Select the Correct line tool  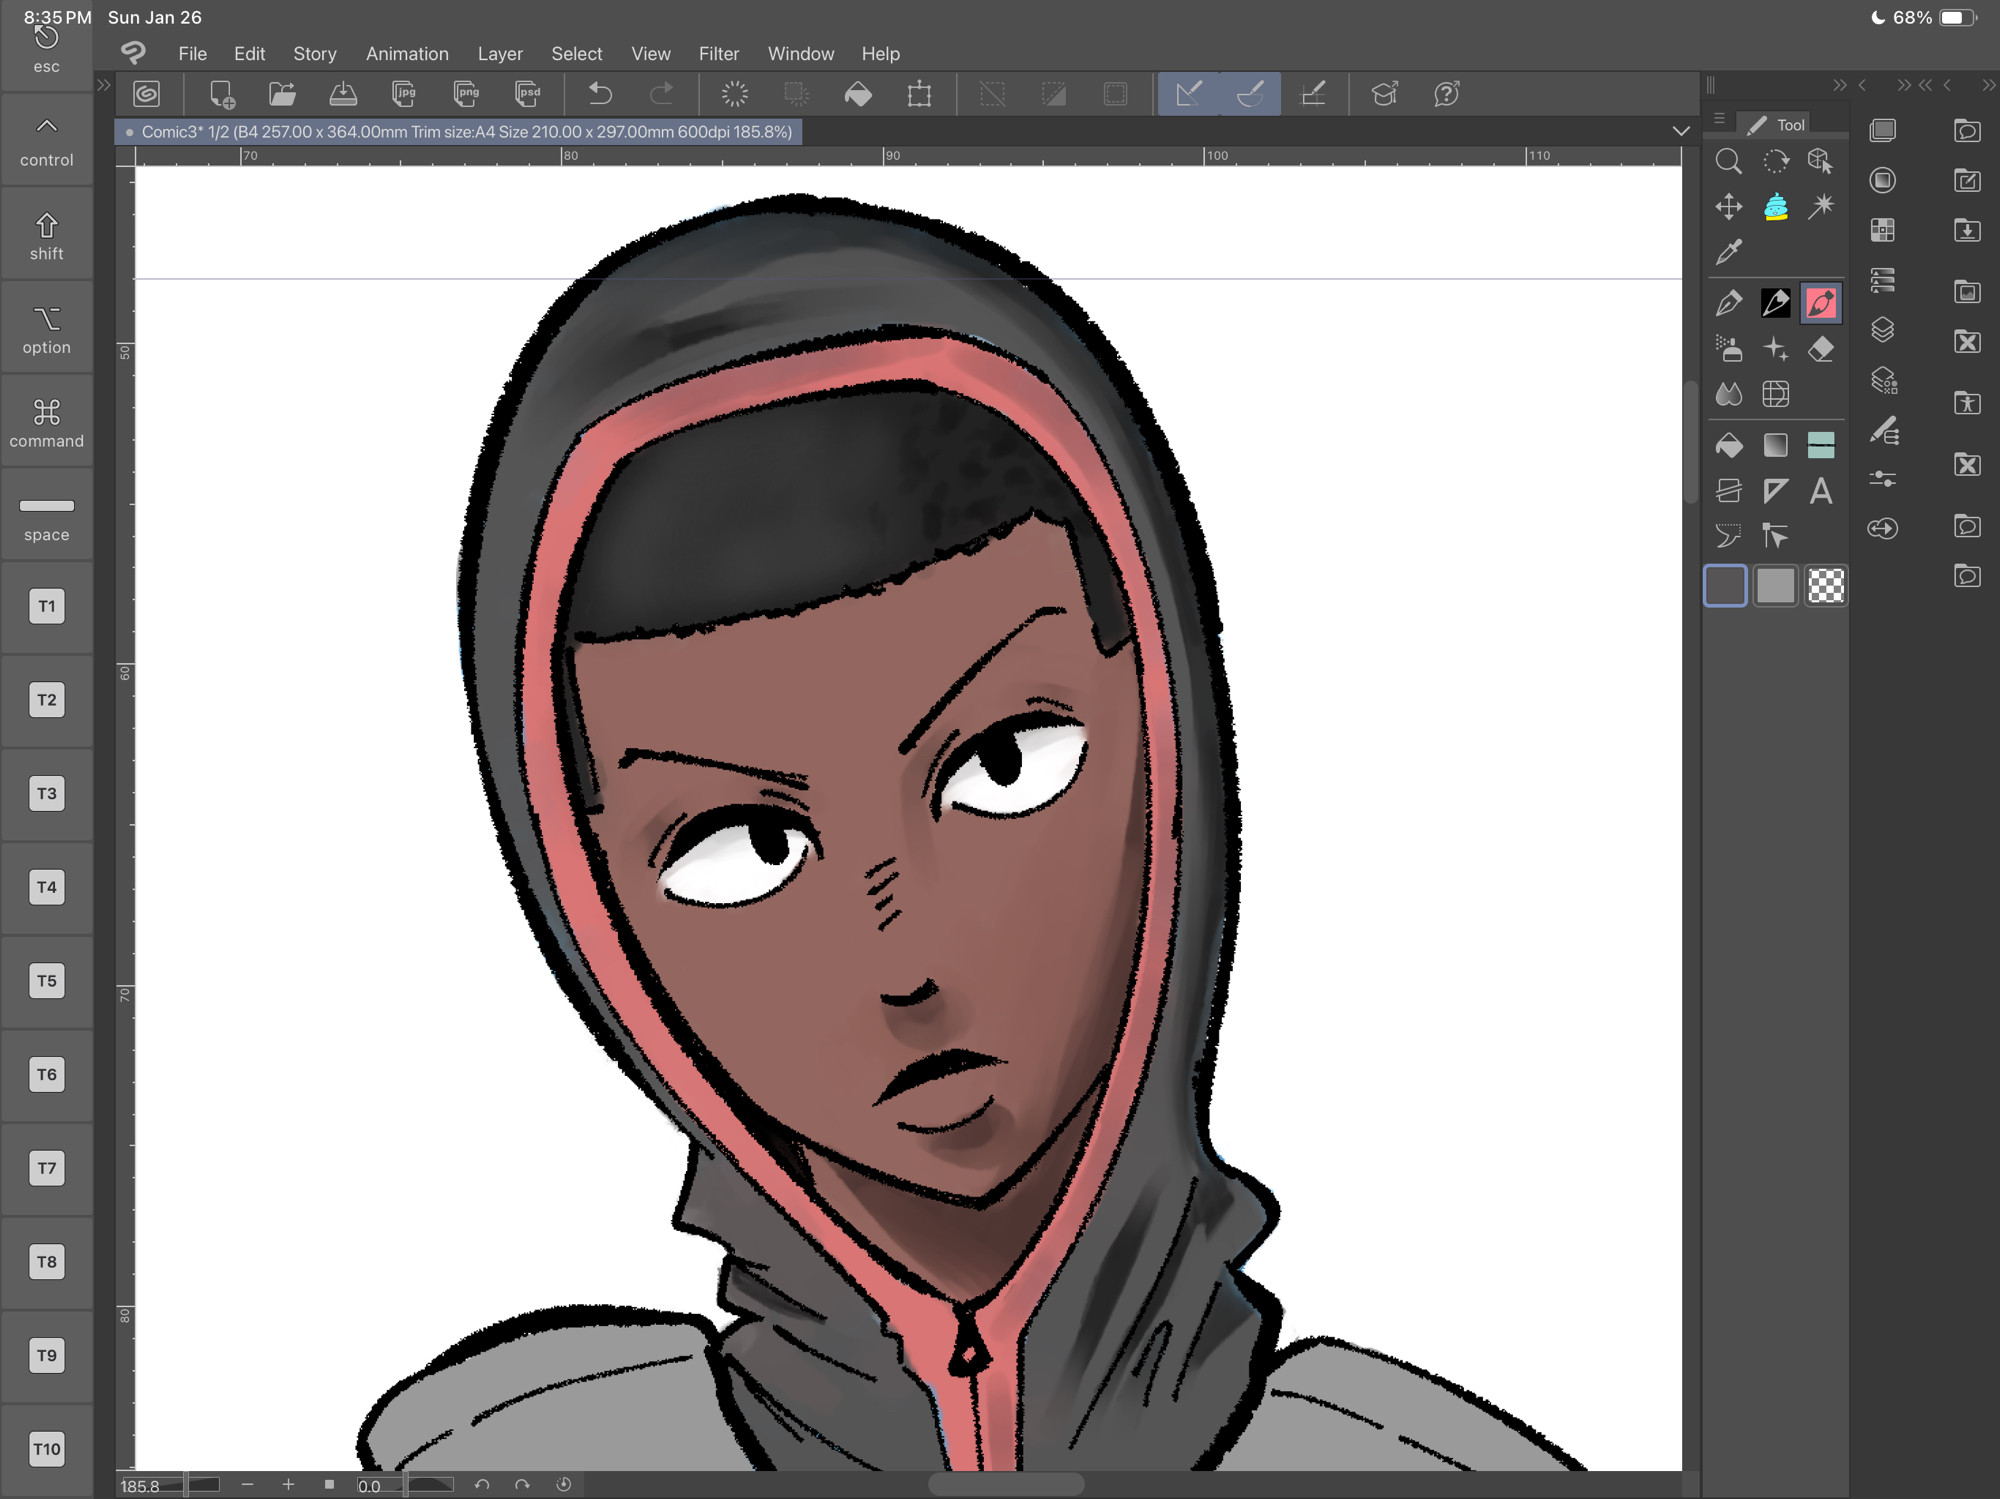click(1775, 537)
